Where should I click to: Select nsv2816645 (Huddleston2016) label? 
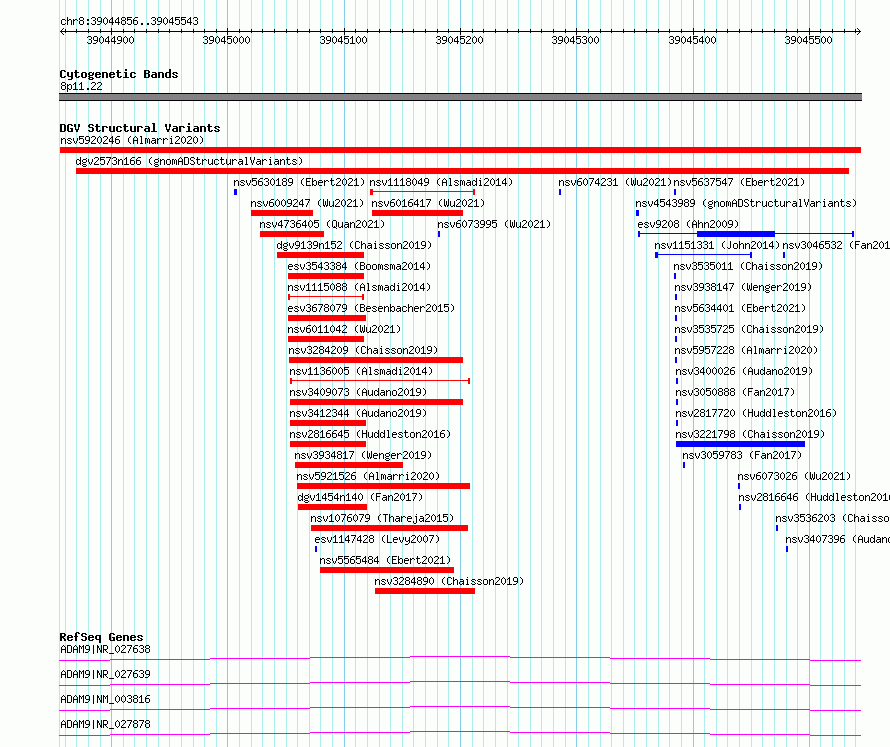[x=370, y=434]
